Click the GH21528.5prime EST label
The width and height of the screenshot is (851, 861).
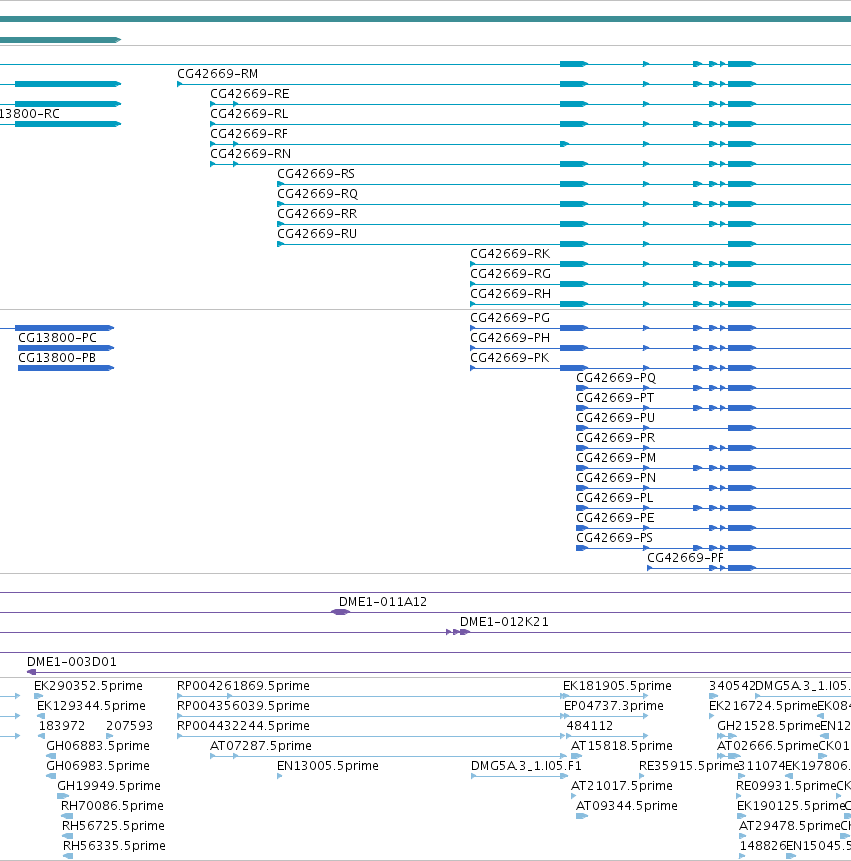pos(769,726)
